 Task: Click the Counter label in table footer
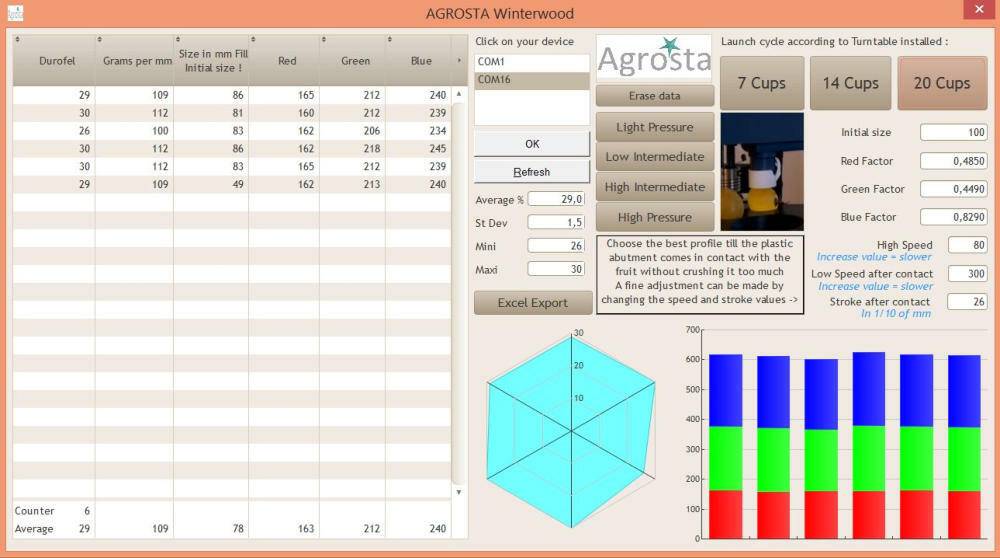34,511
